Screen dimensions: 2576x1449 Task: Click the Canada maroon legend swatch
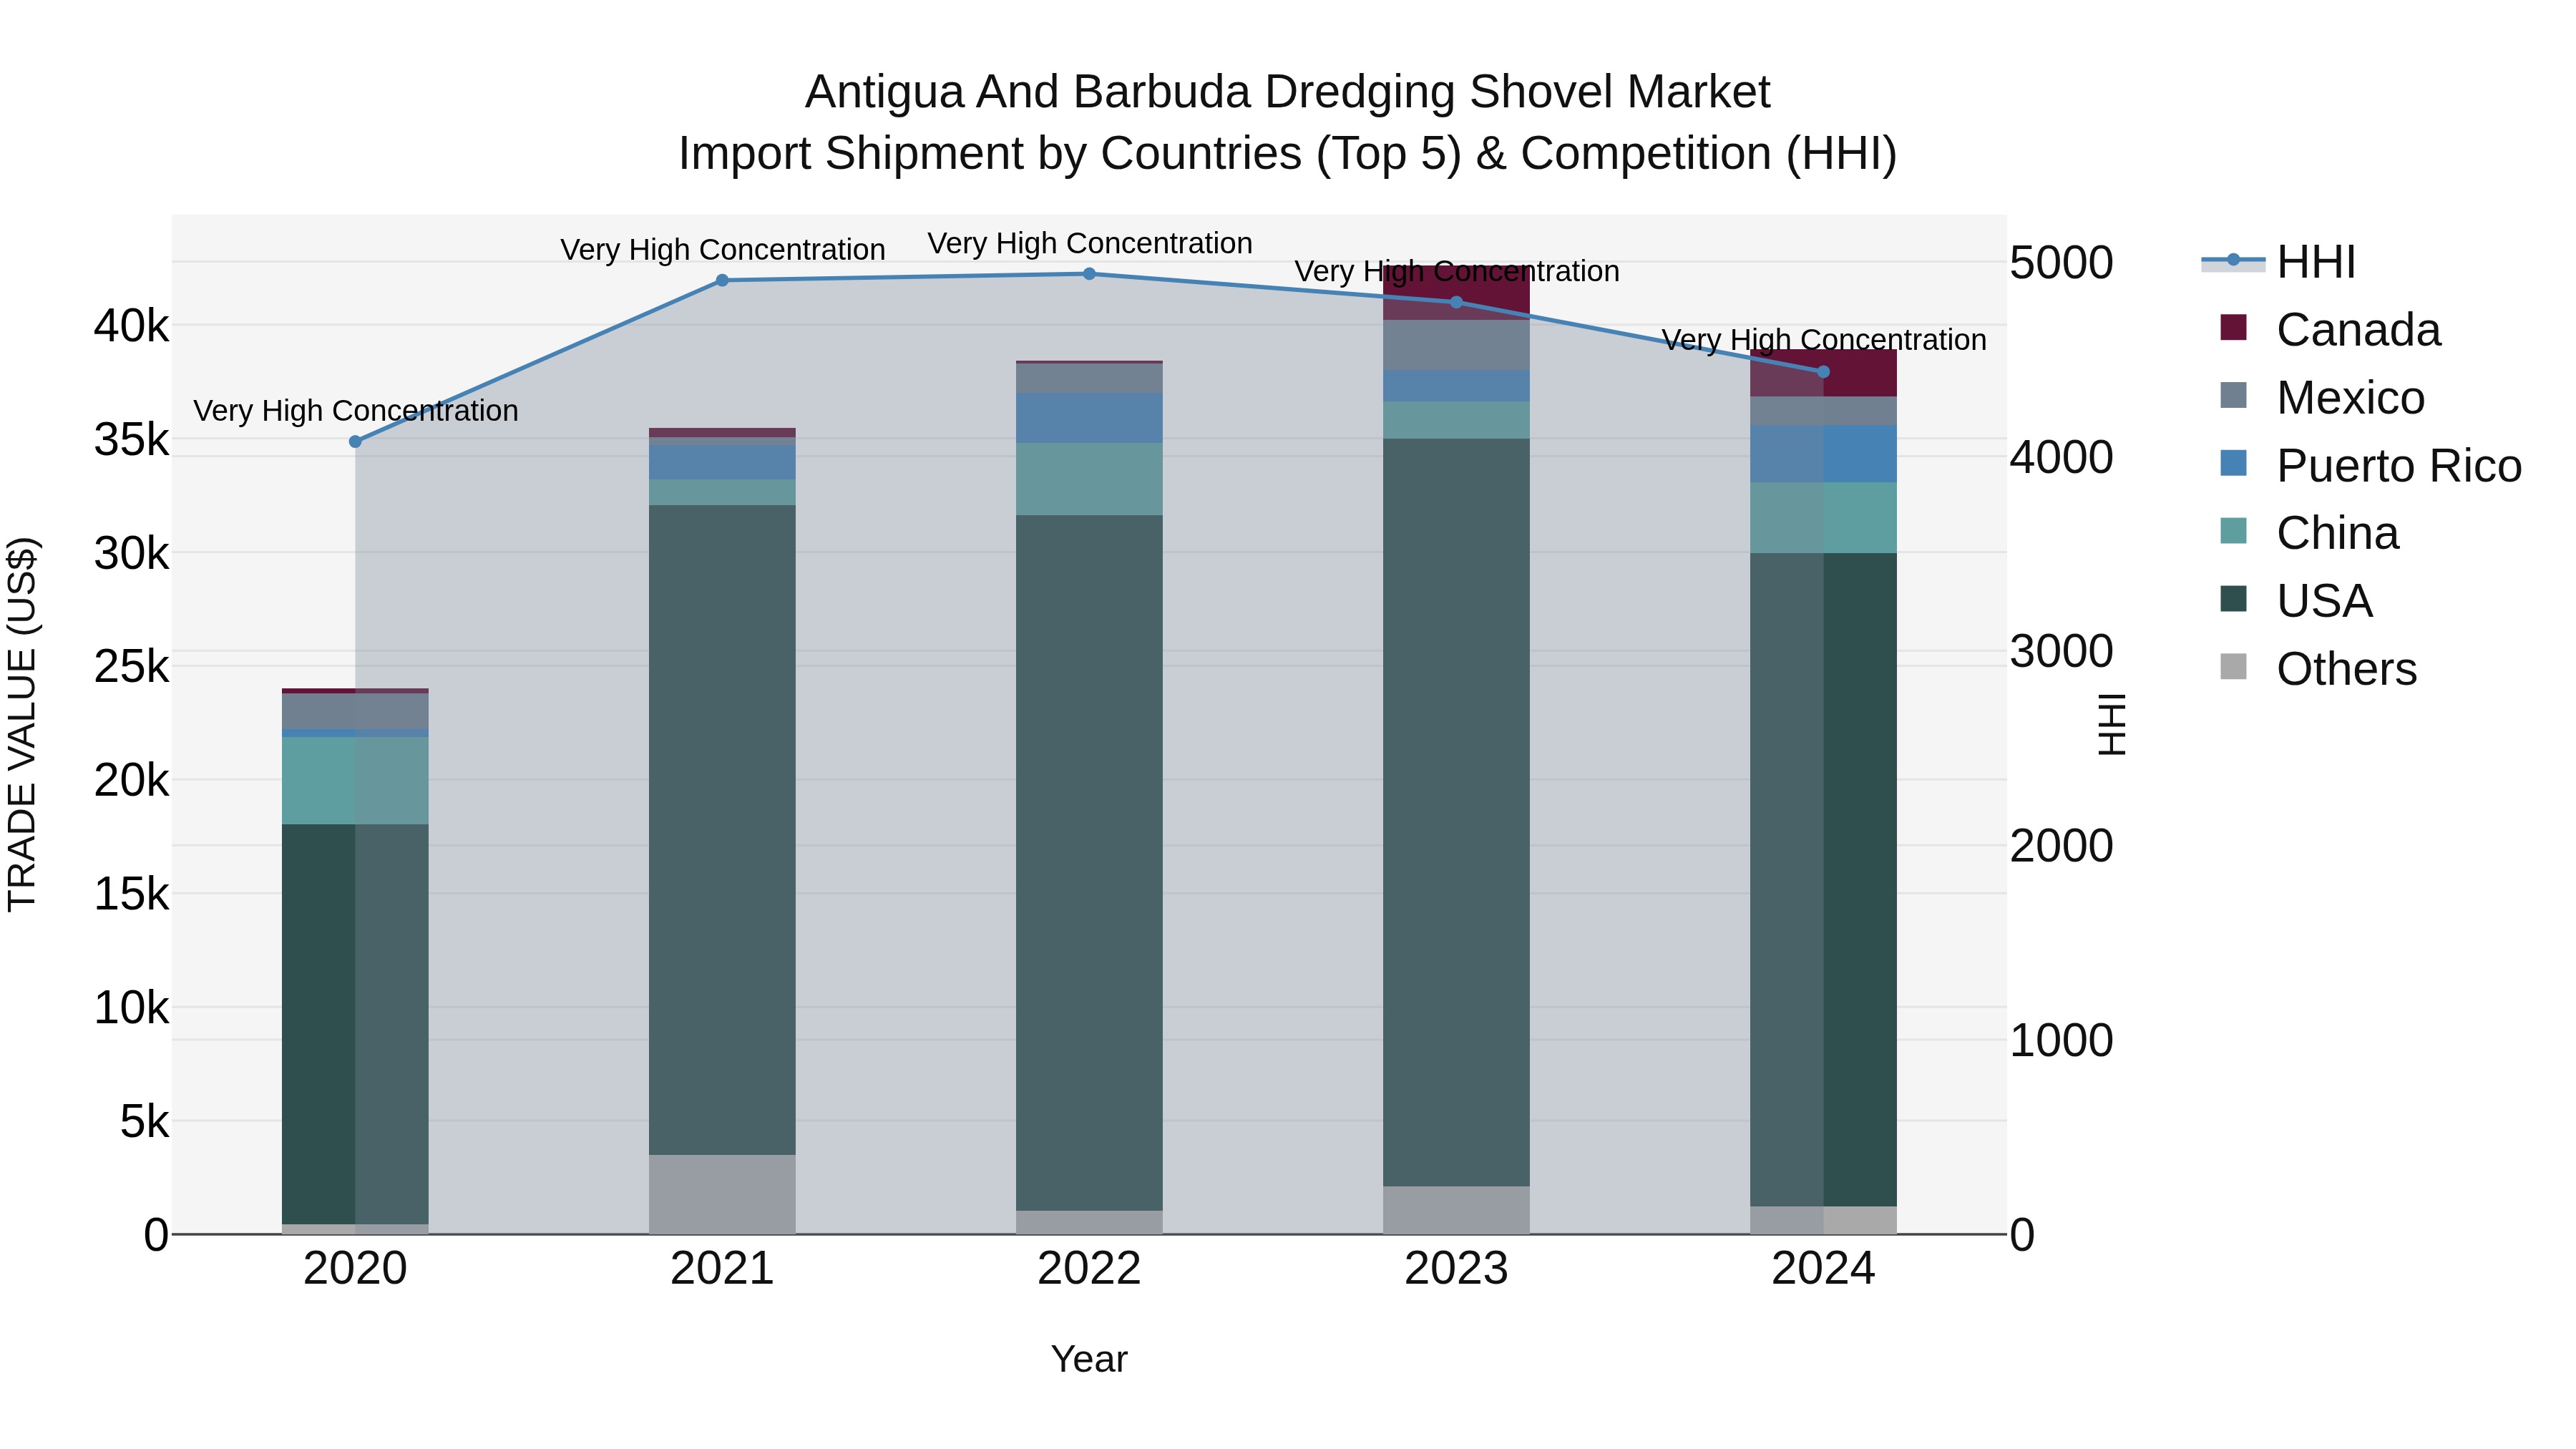pos(2233,328)
